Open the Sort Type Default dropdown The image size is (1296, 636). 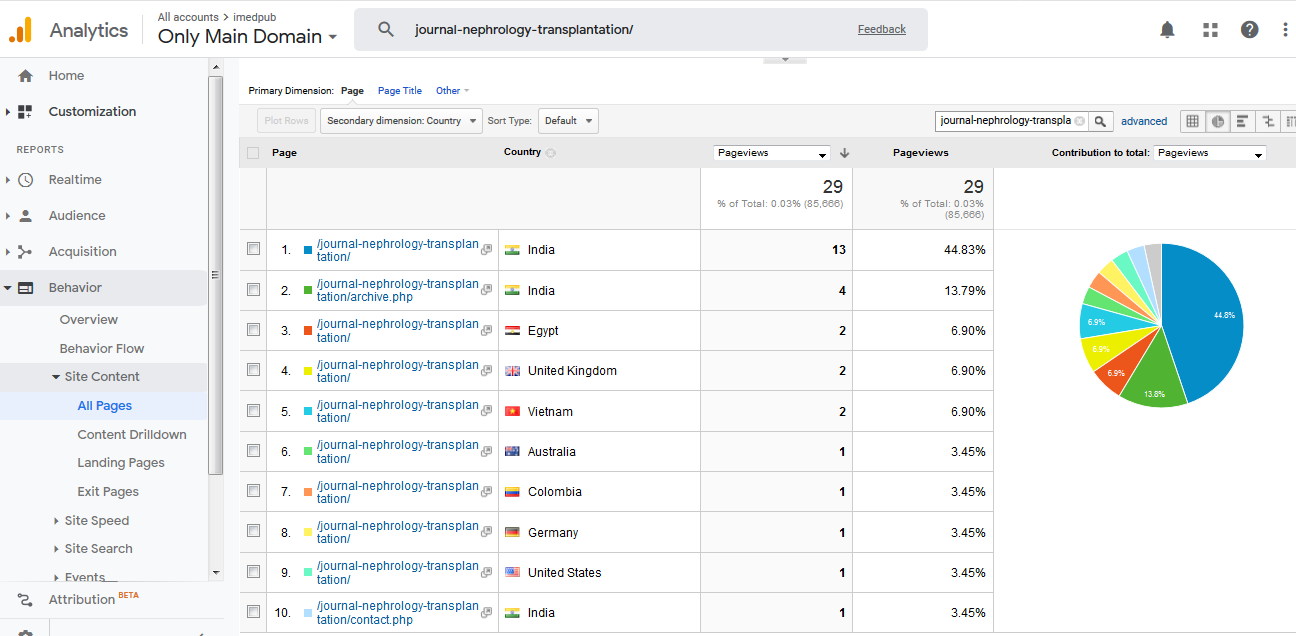(568, 121)
